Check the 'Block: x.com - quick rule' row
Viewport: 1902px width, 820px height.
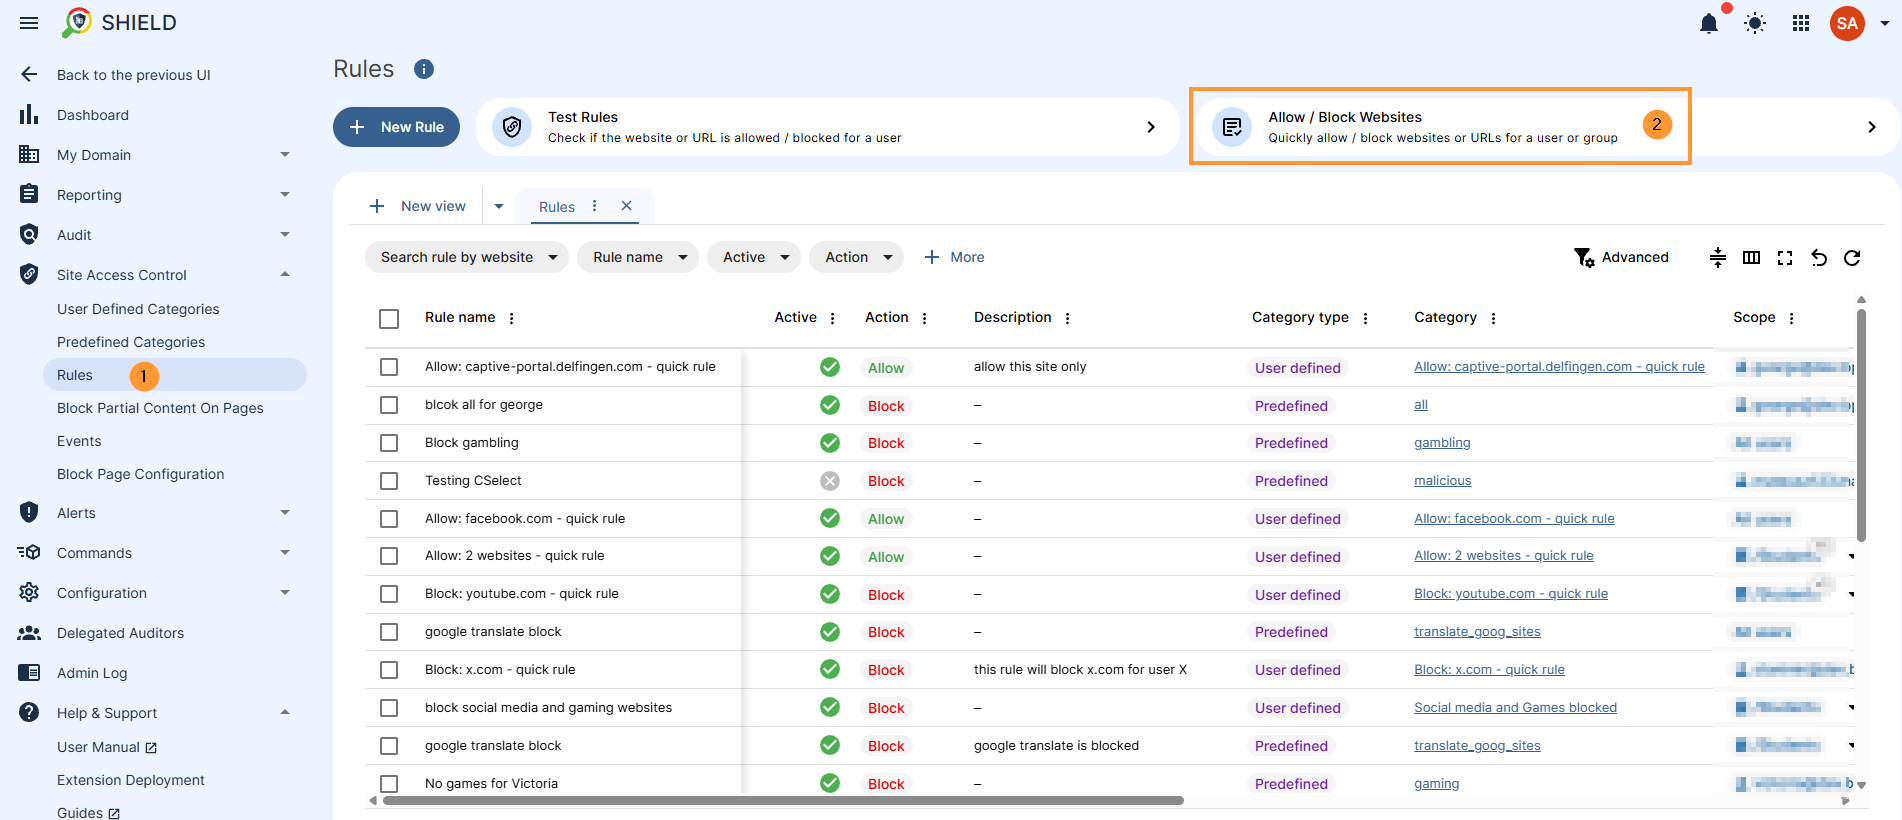point(389,670)
